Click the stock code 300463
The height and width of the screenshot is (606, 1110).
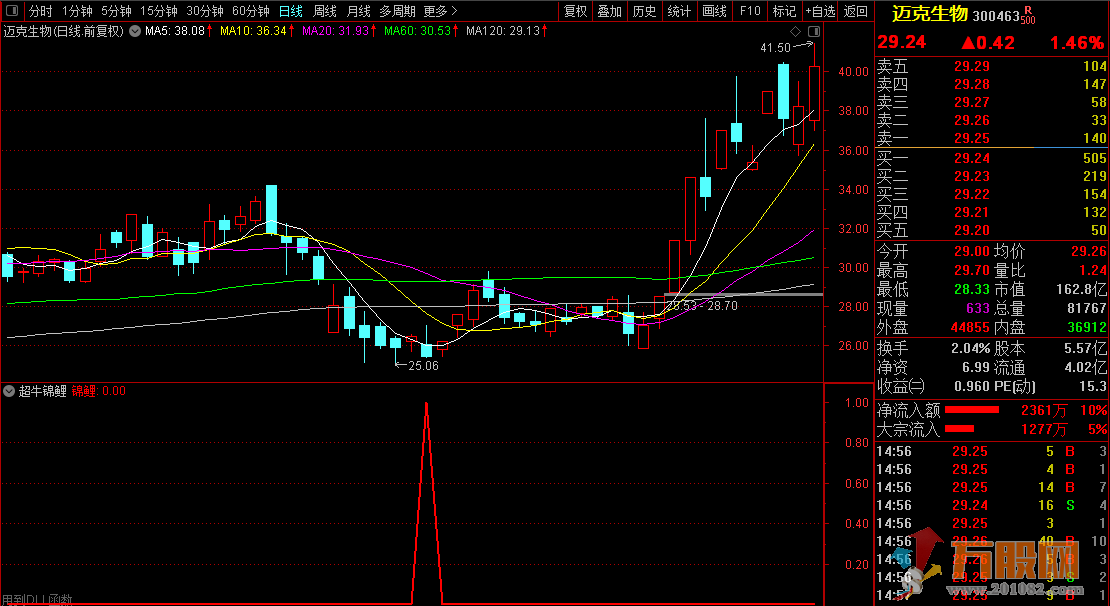pos(996,16)
